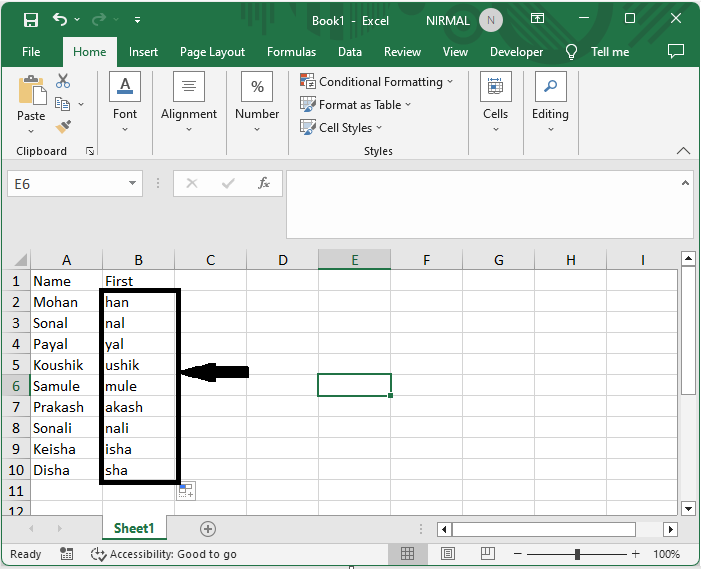Screen dimensions: 701x569
Task: Open the undo history dropdown arrow
Action: click(77, 20)
